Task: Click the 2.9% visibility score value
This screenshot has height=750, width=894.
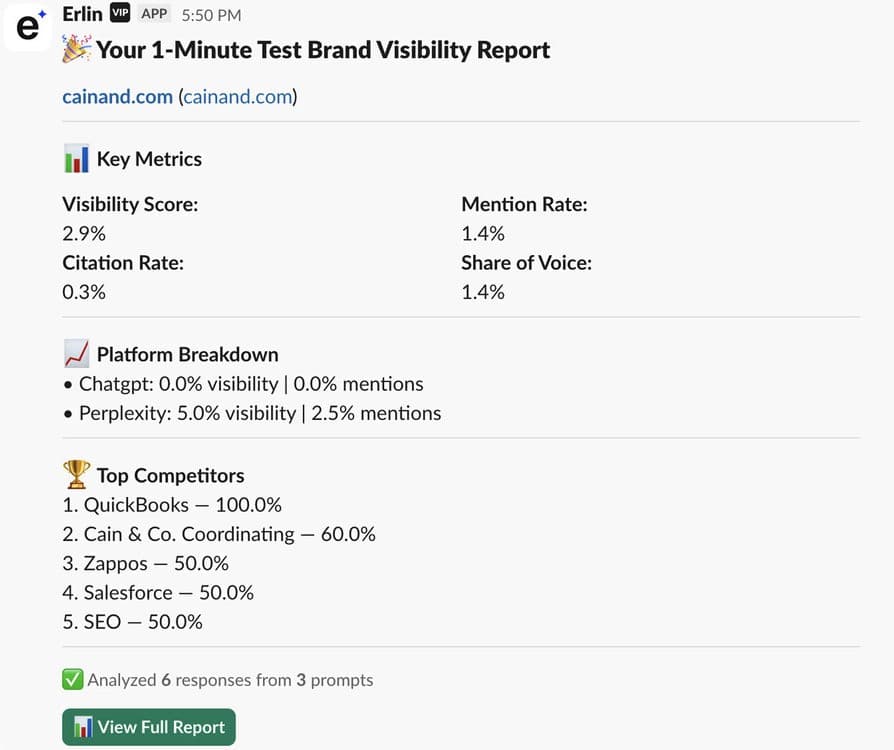Action: (84, 233)
